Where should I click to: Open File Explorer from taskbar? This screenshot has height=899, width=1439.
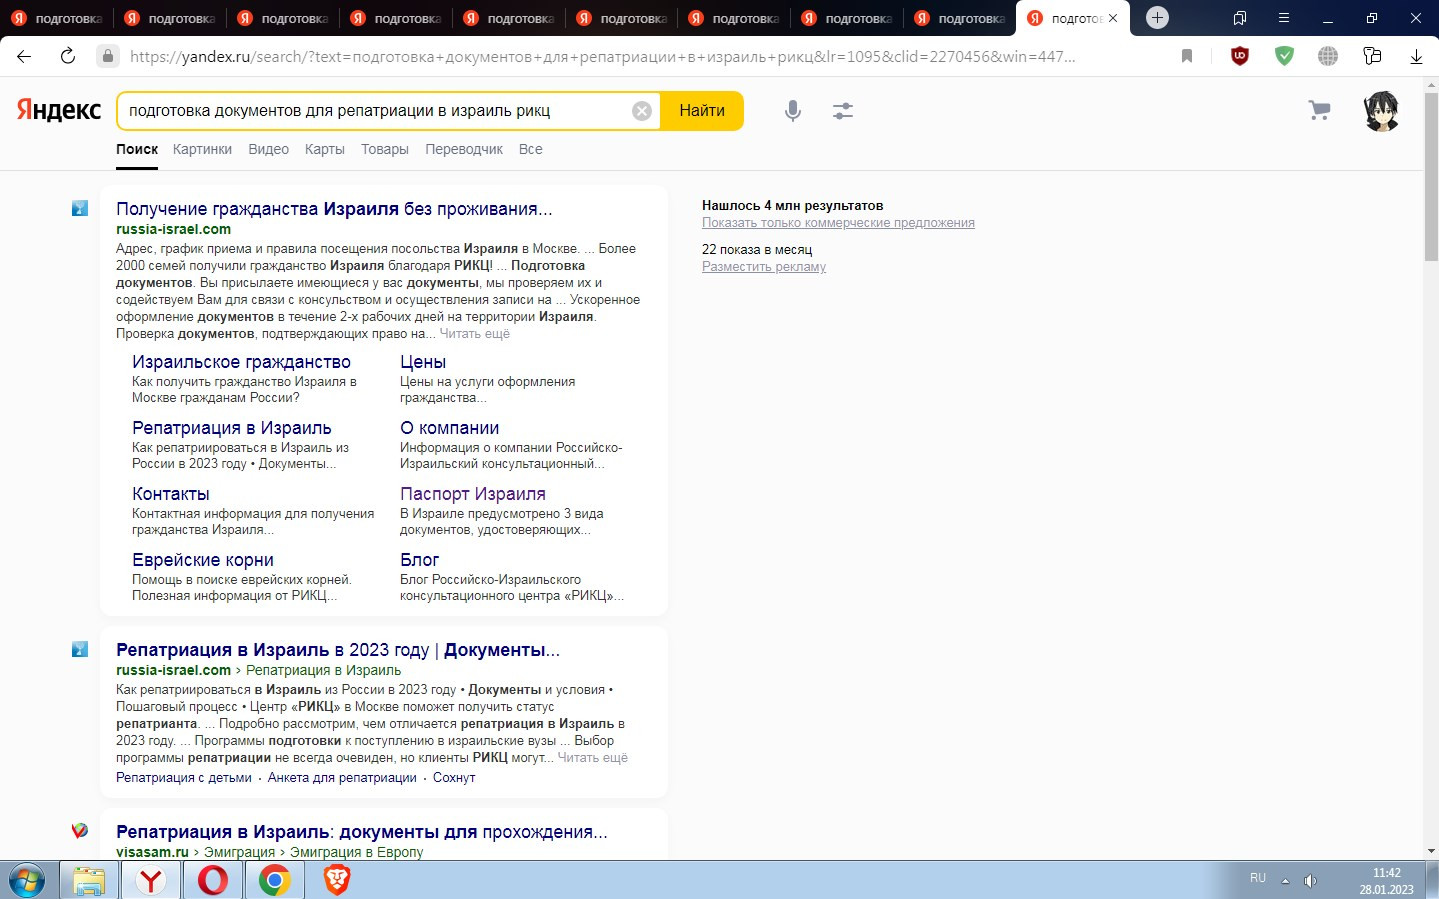tap(88, 881)
